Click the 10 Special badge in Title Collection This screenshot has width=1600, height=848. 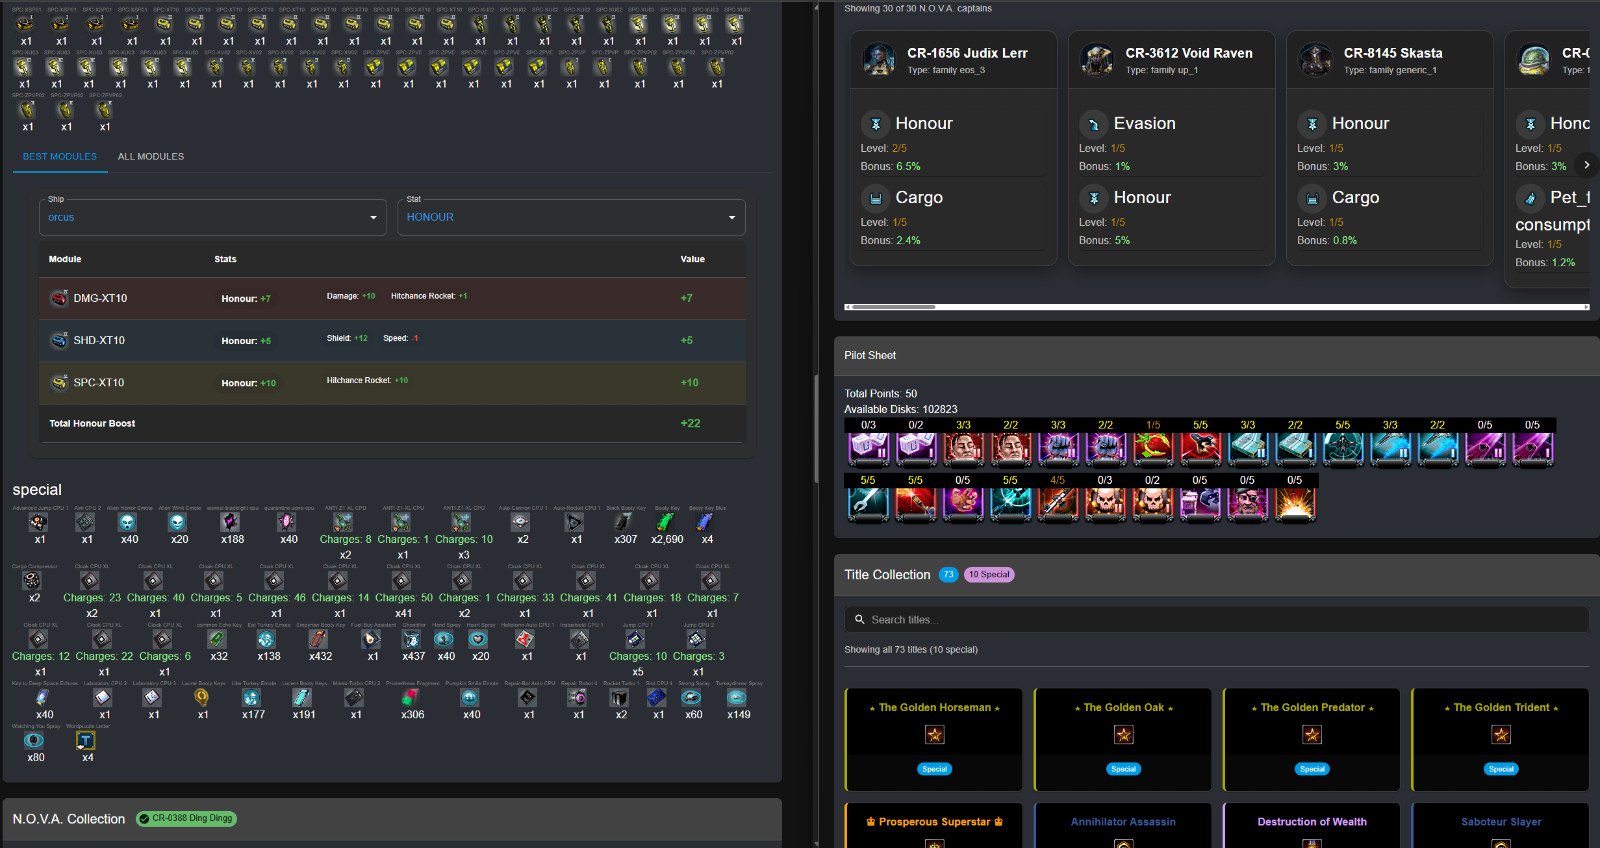click(989, 575)
